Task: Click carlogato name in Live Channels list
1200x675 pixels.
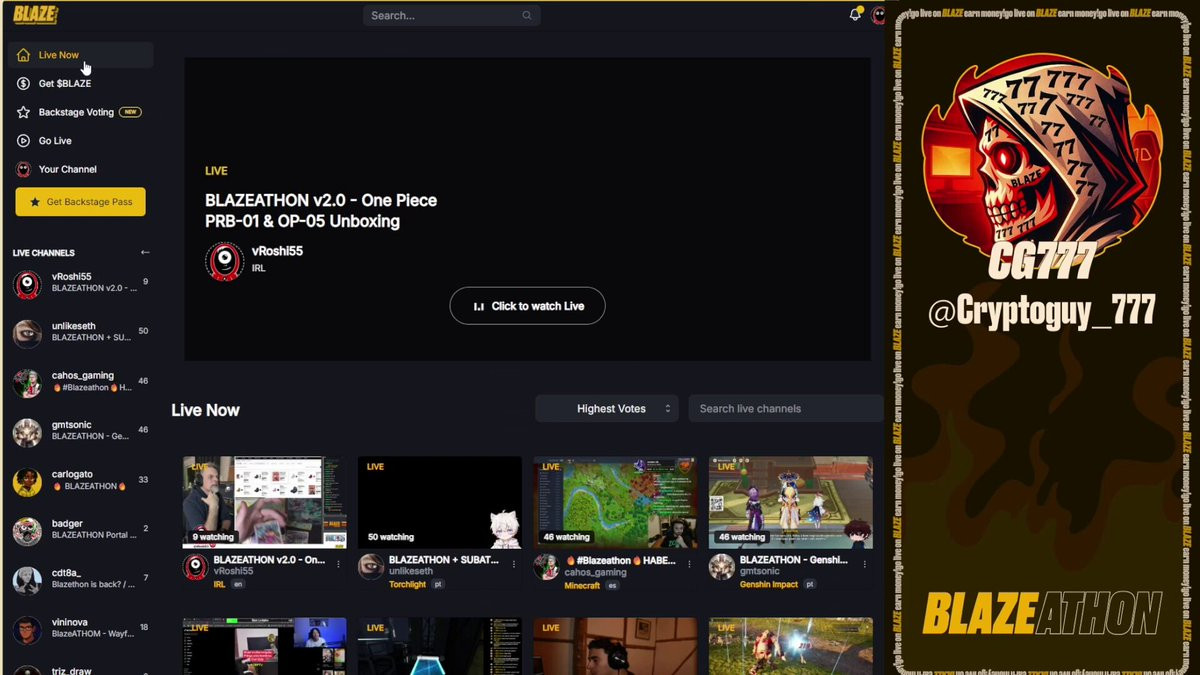Action: click(x=72, y=474)
